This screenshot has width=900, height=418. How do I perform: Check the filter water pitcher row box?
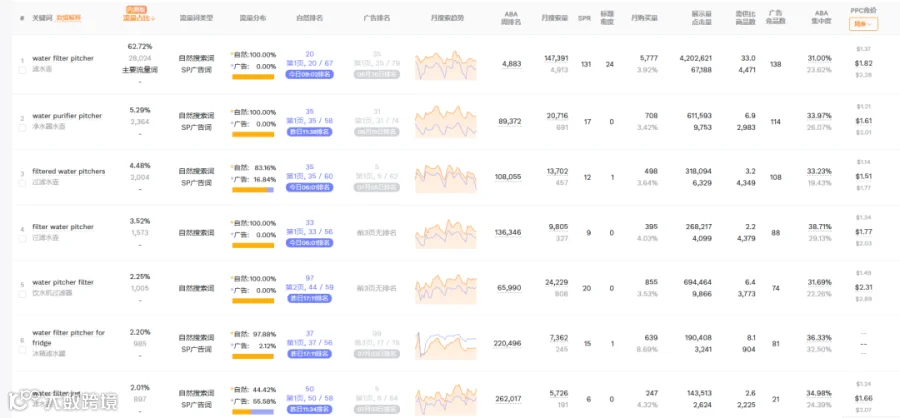coord(22,238)
